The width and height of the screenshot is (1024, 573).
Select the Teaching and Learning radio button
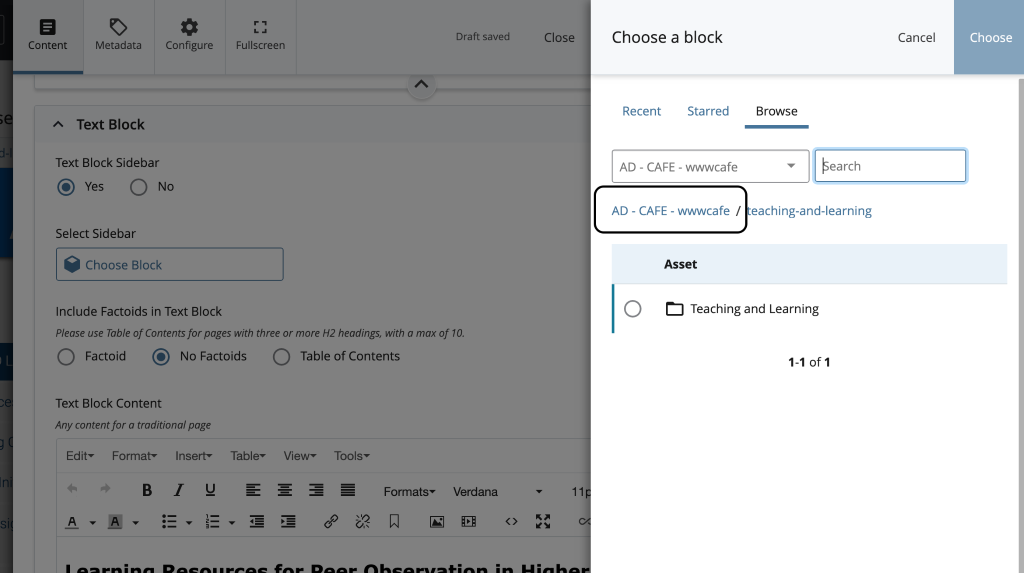632,309
